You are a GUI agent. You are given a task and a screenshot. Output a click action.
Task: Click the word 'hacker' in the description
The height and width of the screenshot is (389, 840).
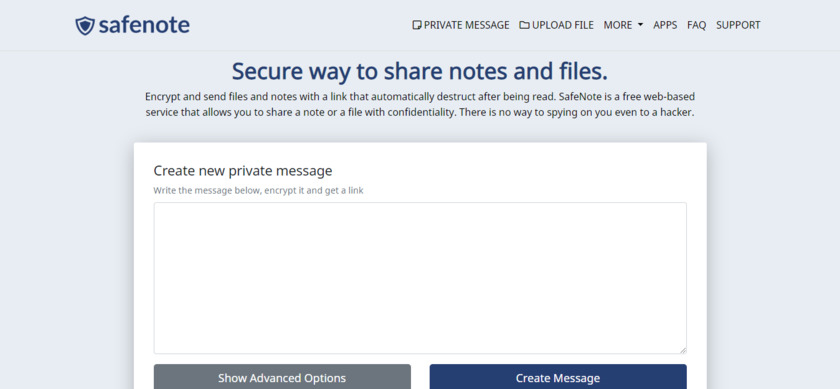(x=679, y=113)
